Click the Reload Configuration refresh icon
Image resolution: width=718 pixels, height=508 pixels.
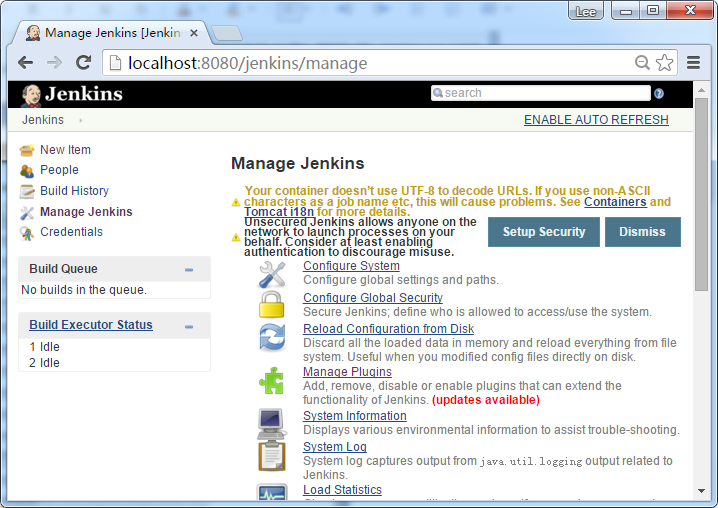(272, 337)
